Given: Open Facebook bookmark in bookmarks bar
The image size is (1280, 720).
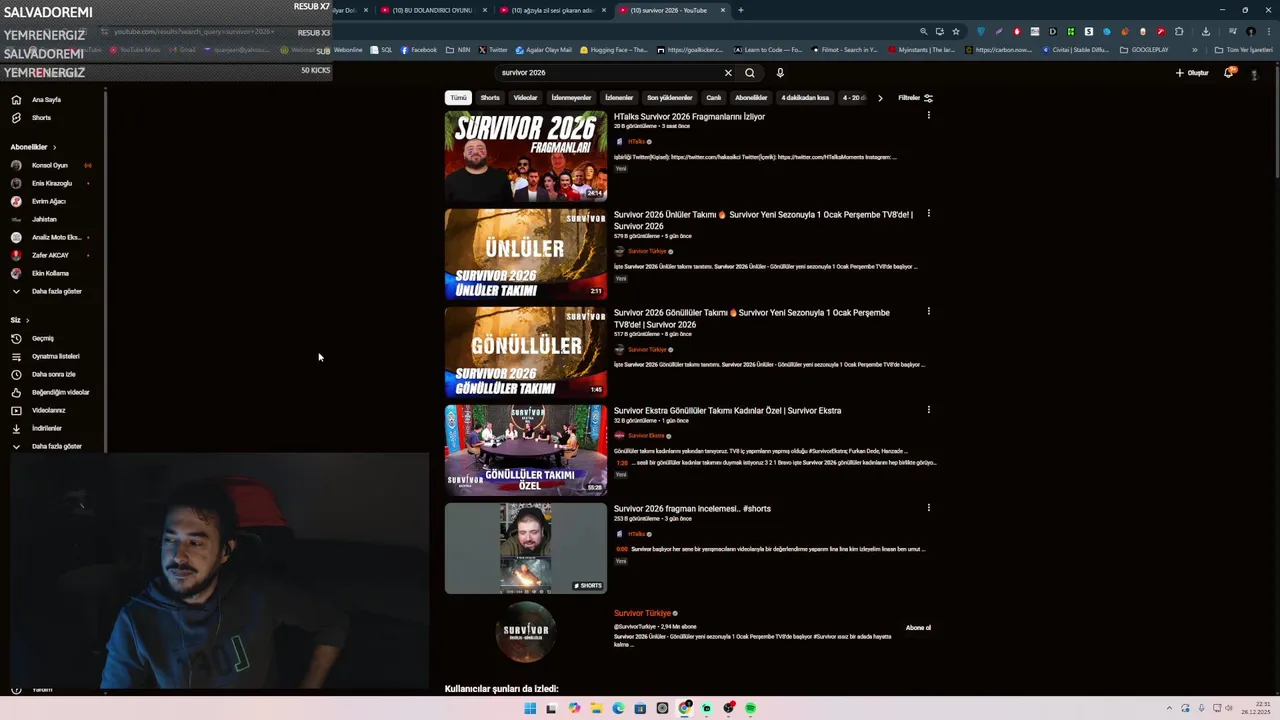Looking at the screenshot, I should click(x=419, y=50).
